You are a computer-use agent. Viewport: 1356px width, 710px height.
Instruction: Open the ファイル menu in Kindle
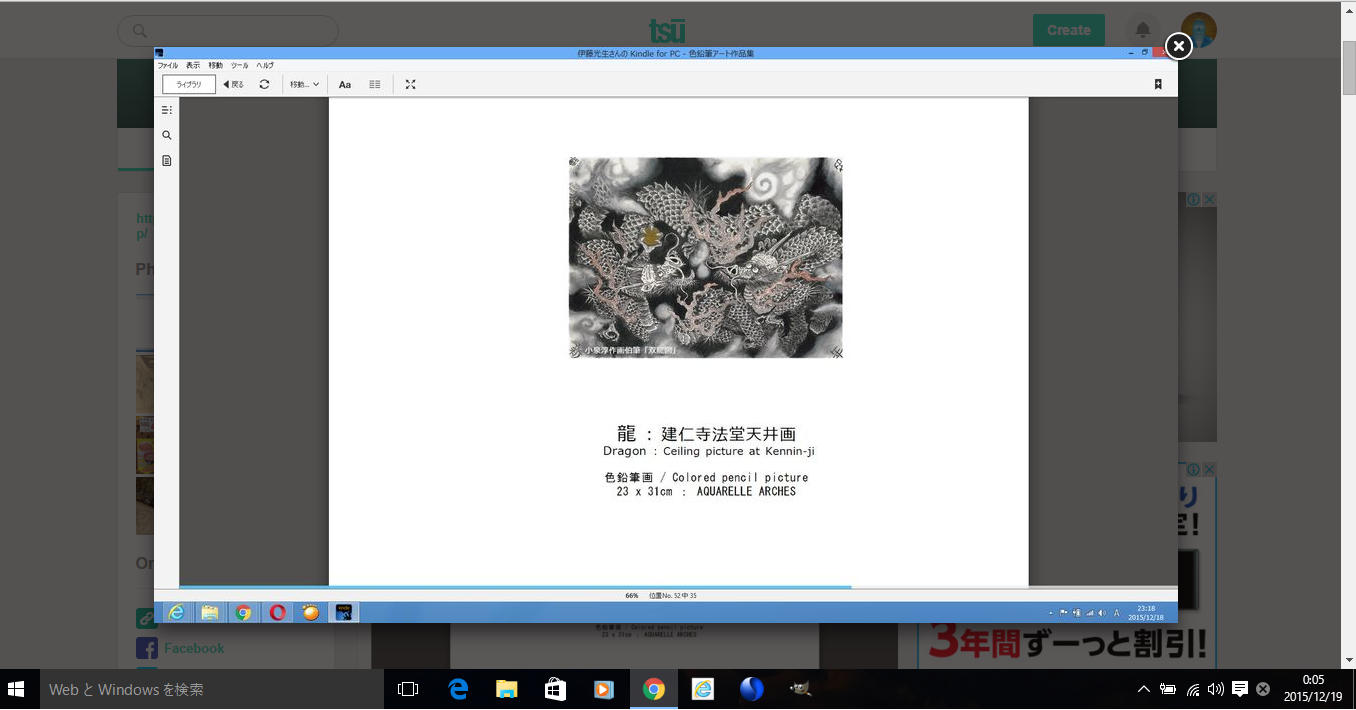[x=167, y=66]
